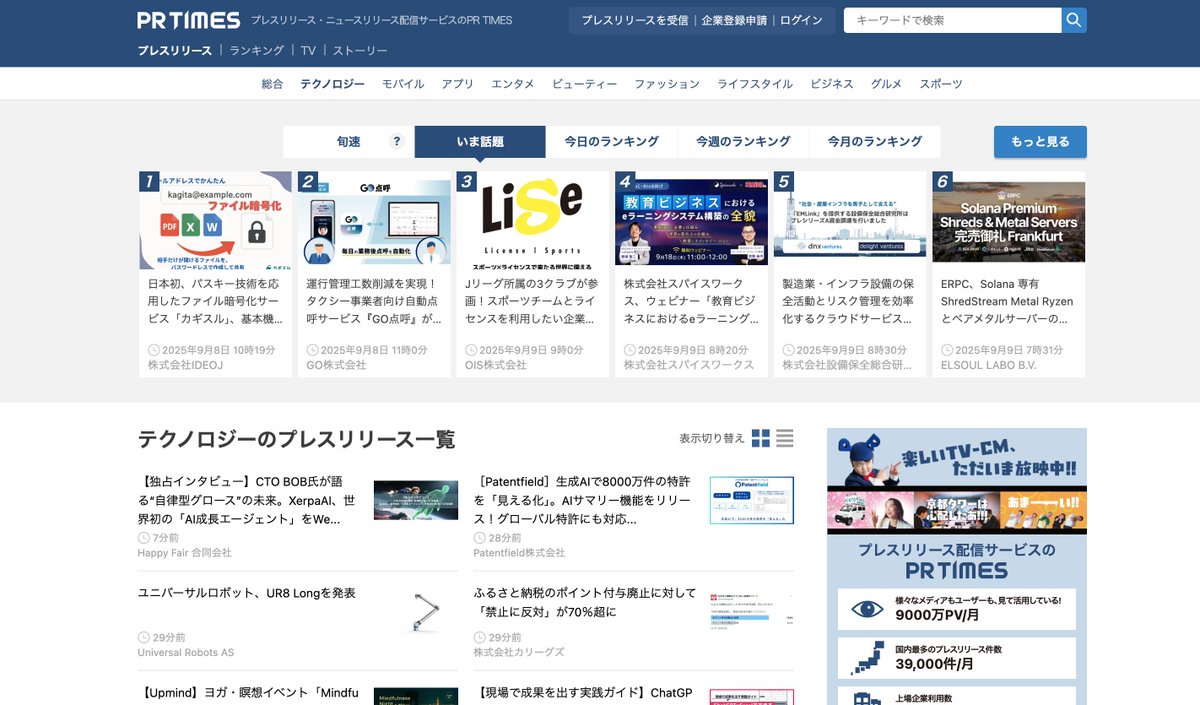The height and width of the screenshot is (705, 1200).
Task: Click the question mark help icon beside 旬速
Action: click(397, 142)
